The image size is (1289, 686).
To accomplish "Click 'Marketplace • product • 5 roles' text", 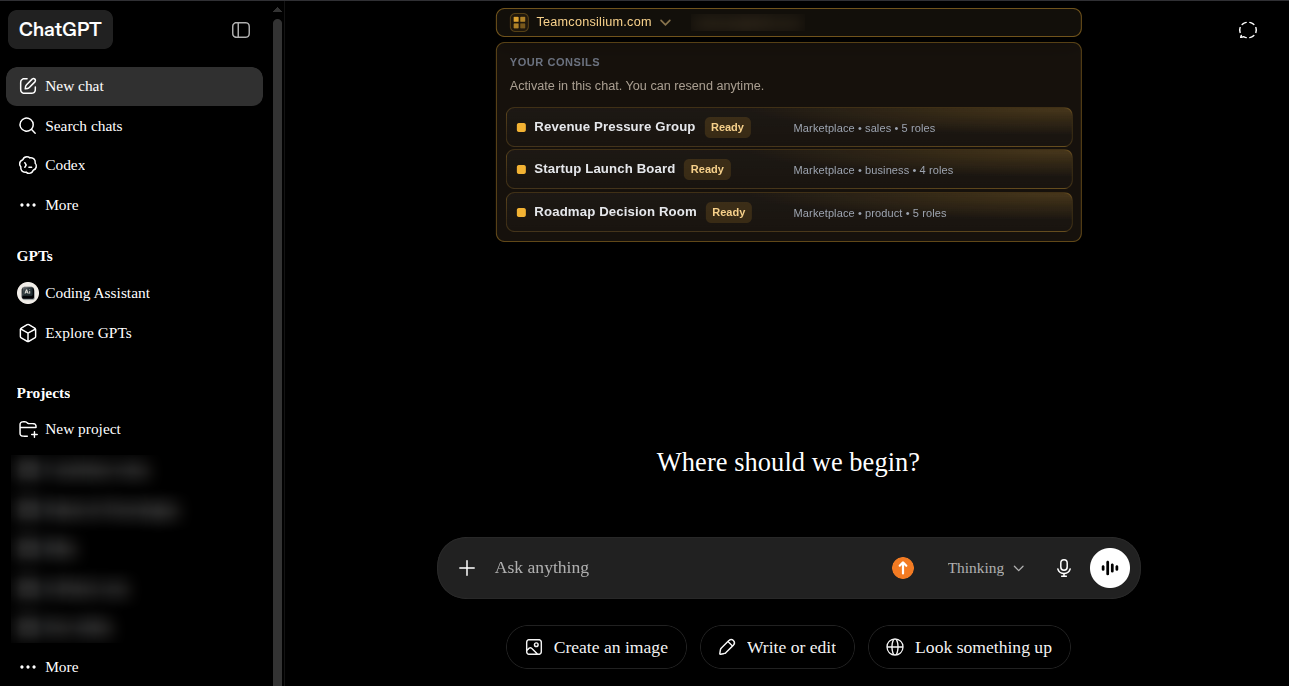I will pos(869,213).
